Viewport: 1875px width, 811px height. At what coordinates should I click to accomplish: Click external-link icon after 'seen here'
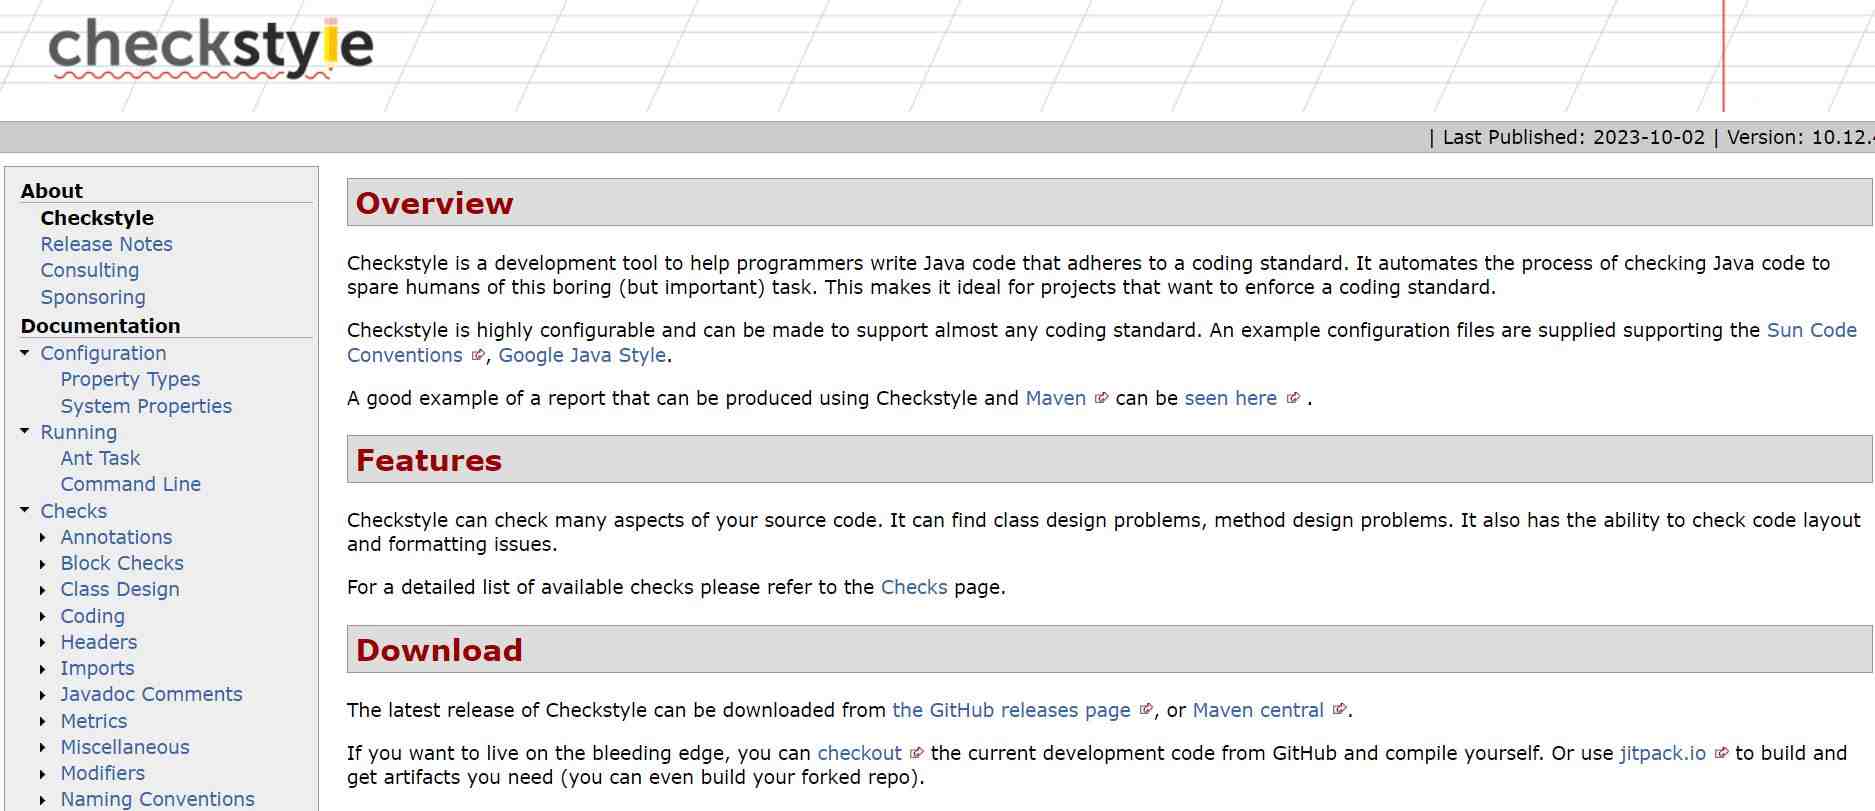tap(1292, 398)
